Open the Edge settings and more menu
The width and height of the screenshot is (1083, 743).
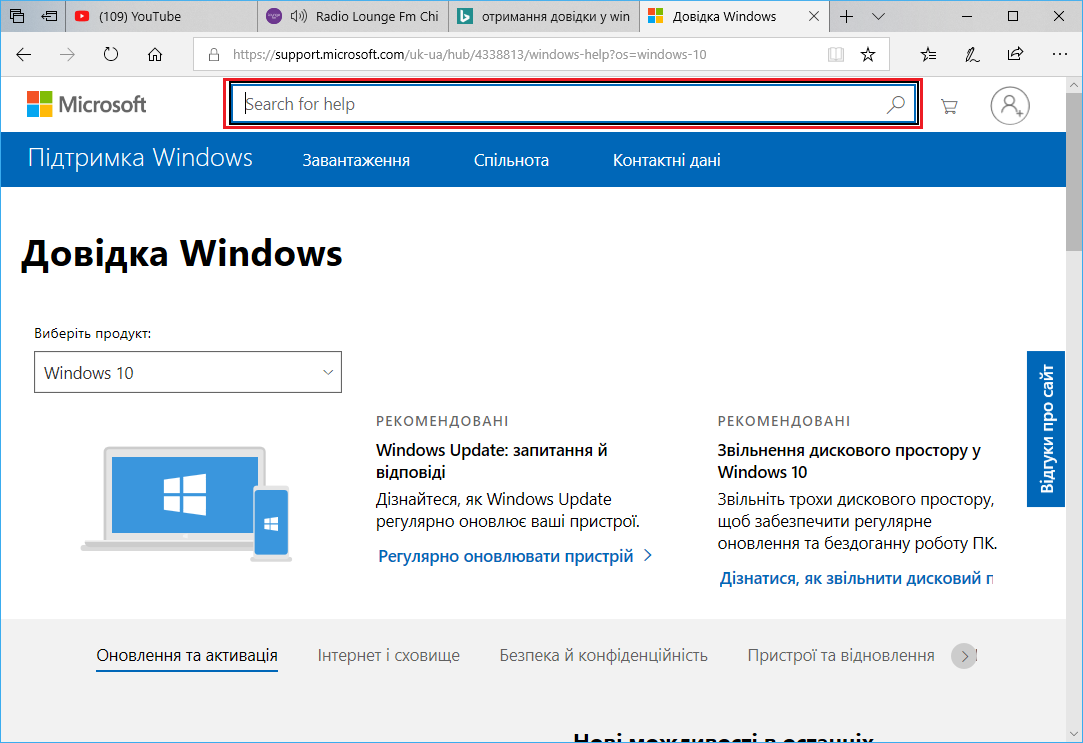pyautogui.click(x=1060, y=55)
